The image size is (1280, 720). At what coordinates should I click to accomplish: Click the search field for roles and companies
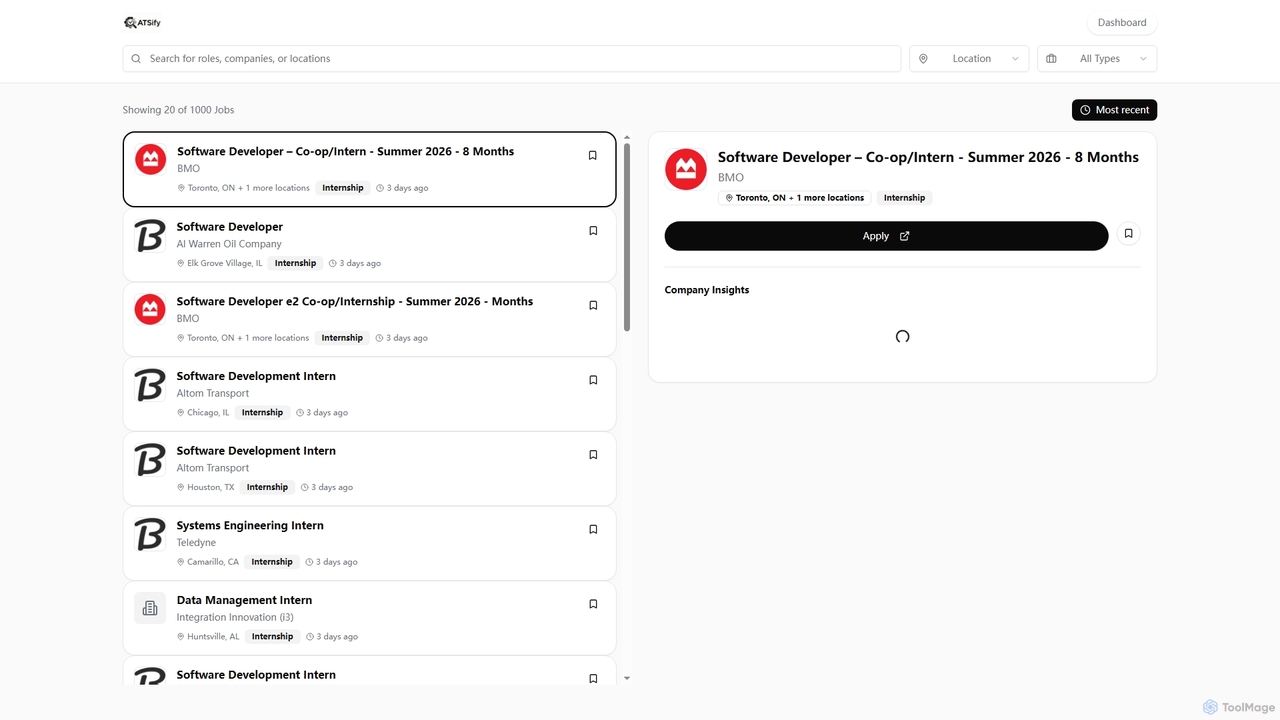[512, 58]
